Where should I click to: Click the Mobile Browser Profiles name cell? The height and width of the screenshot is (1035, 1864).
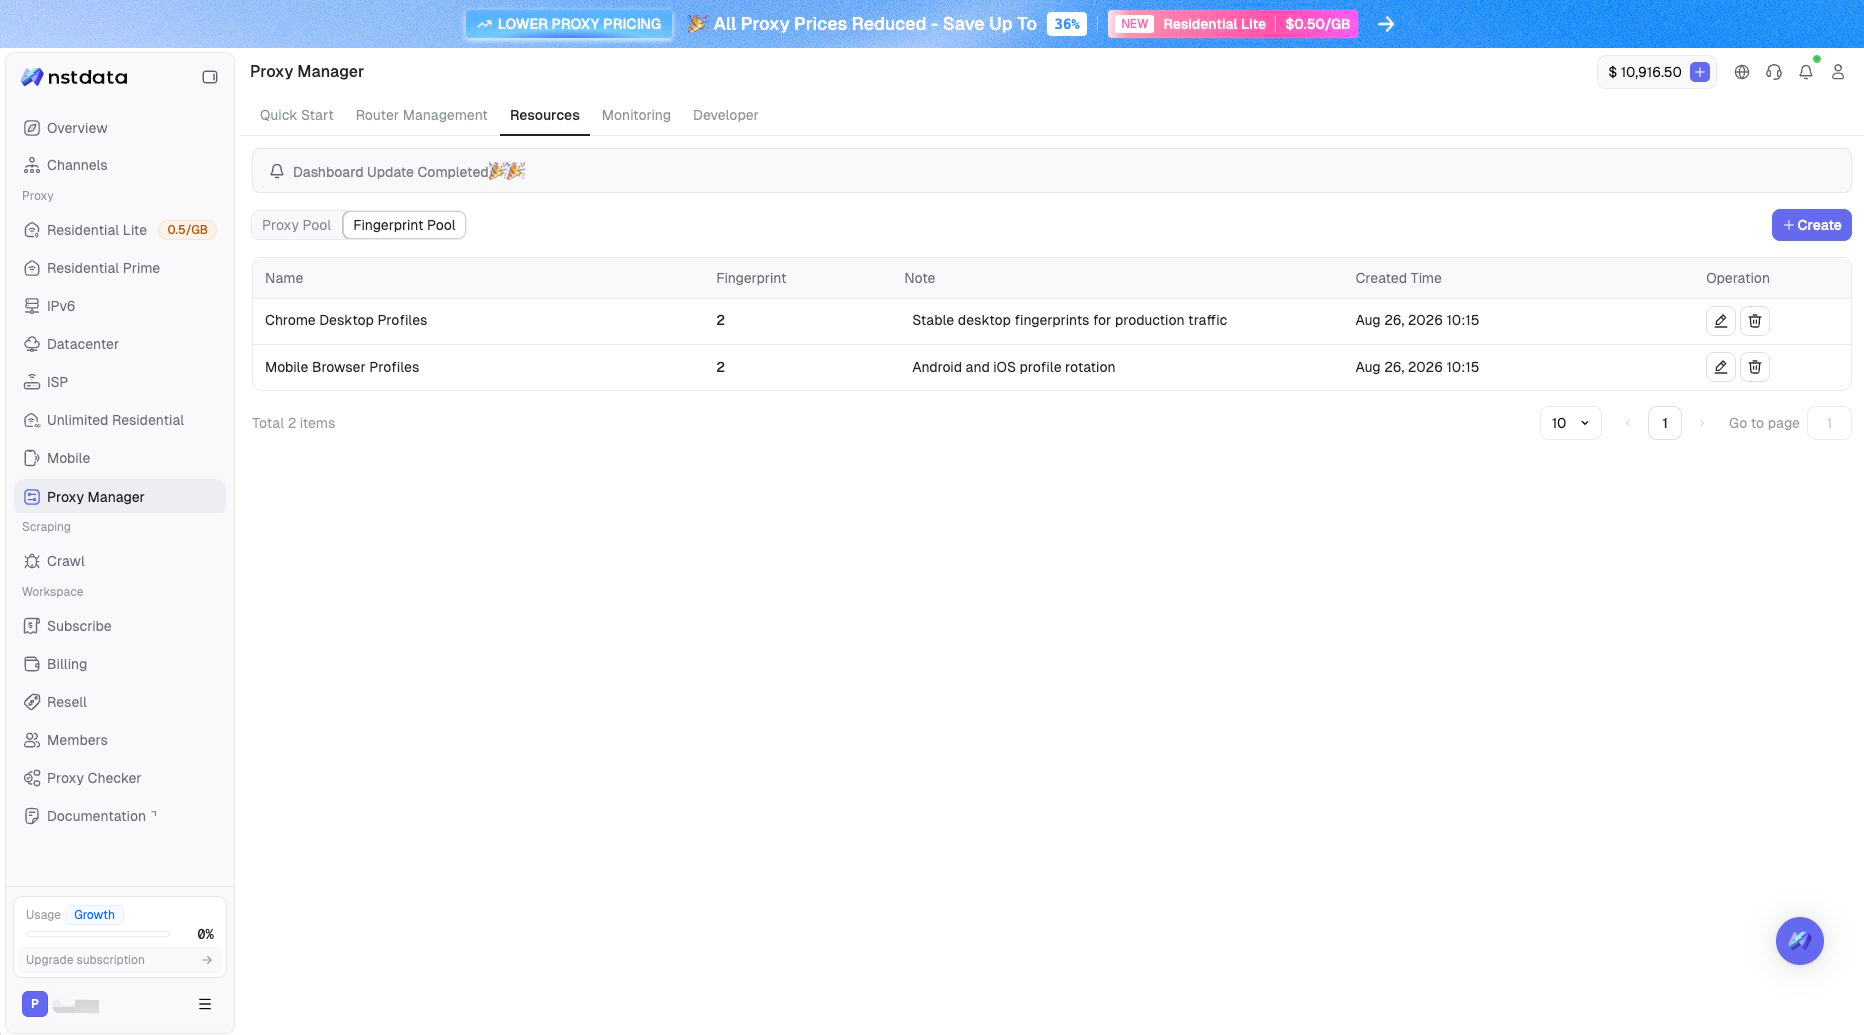pos(342,367)
